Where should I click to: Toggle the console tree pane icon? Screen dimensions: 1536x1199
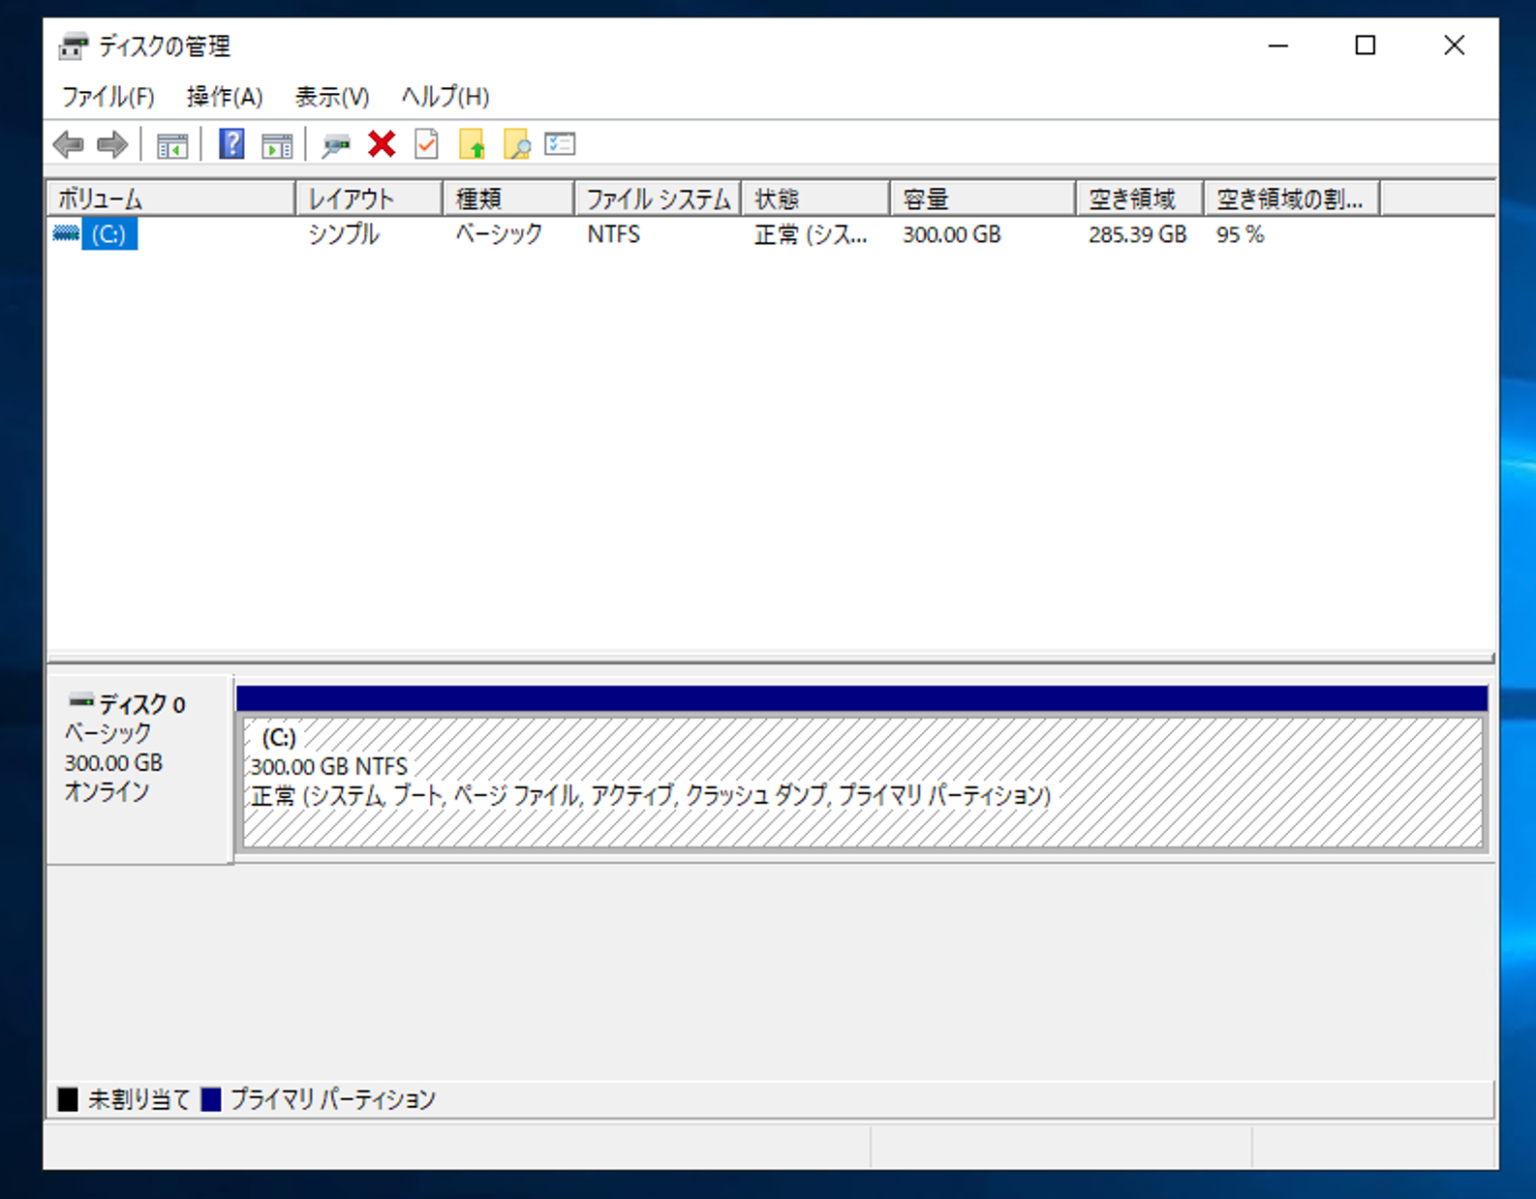tap(172, 144)
